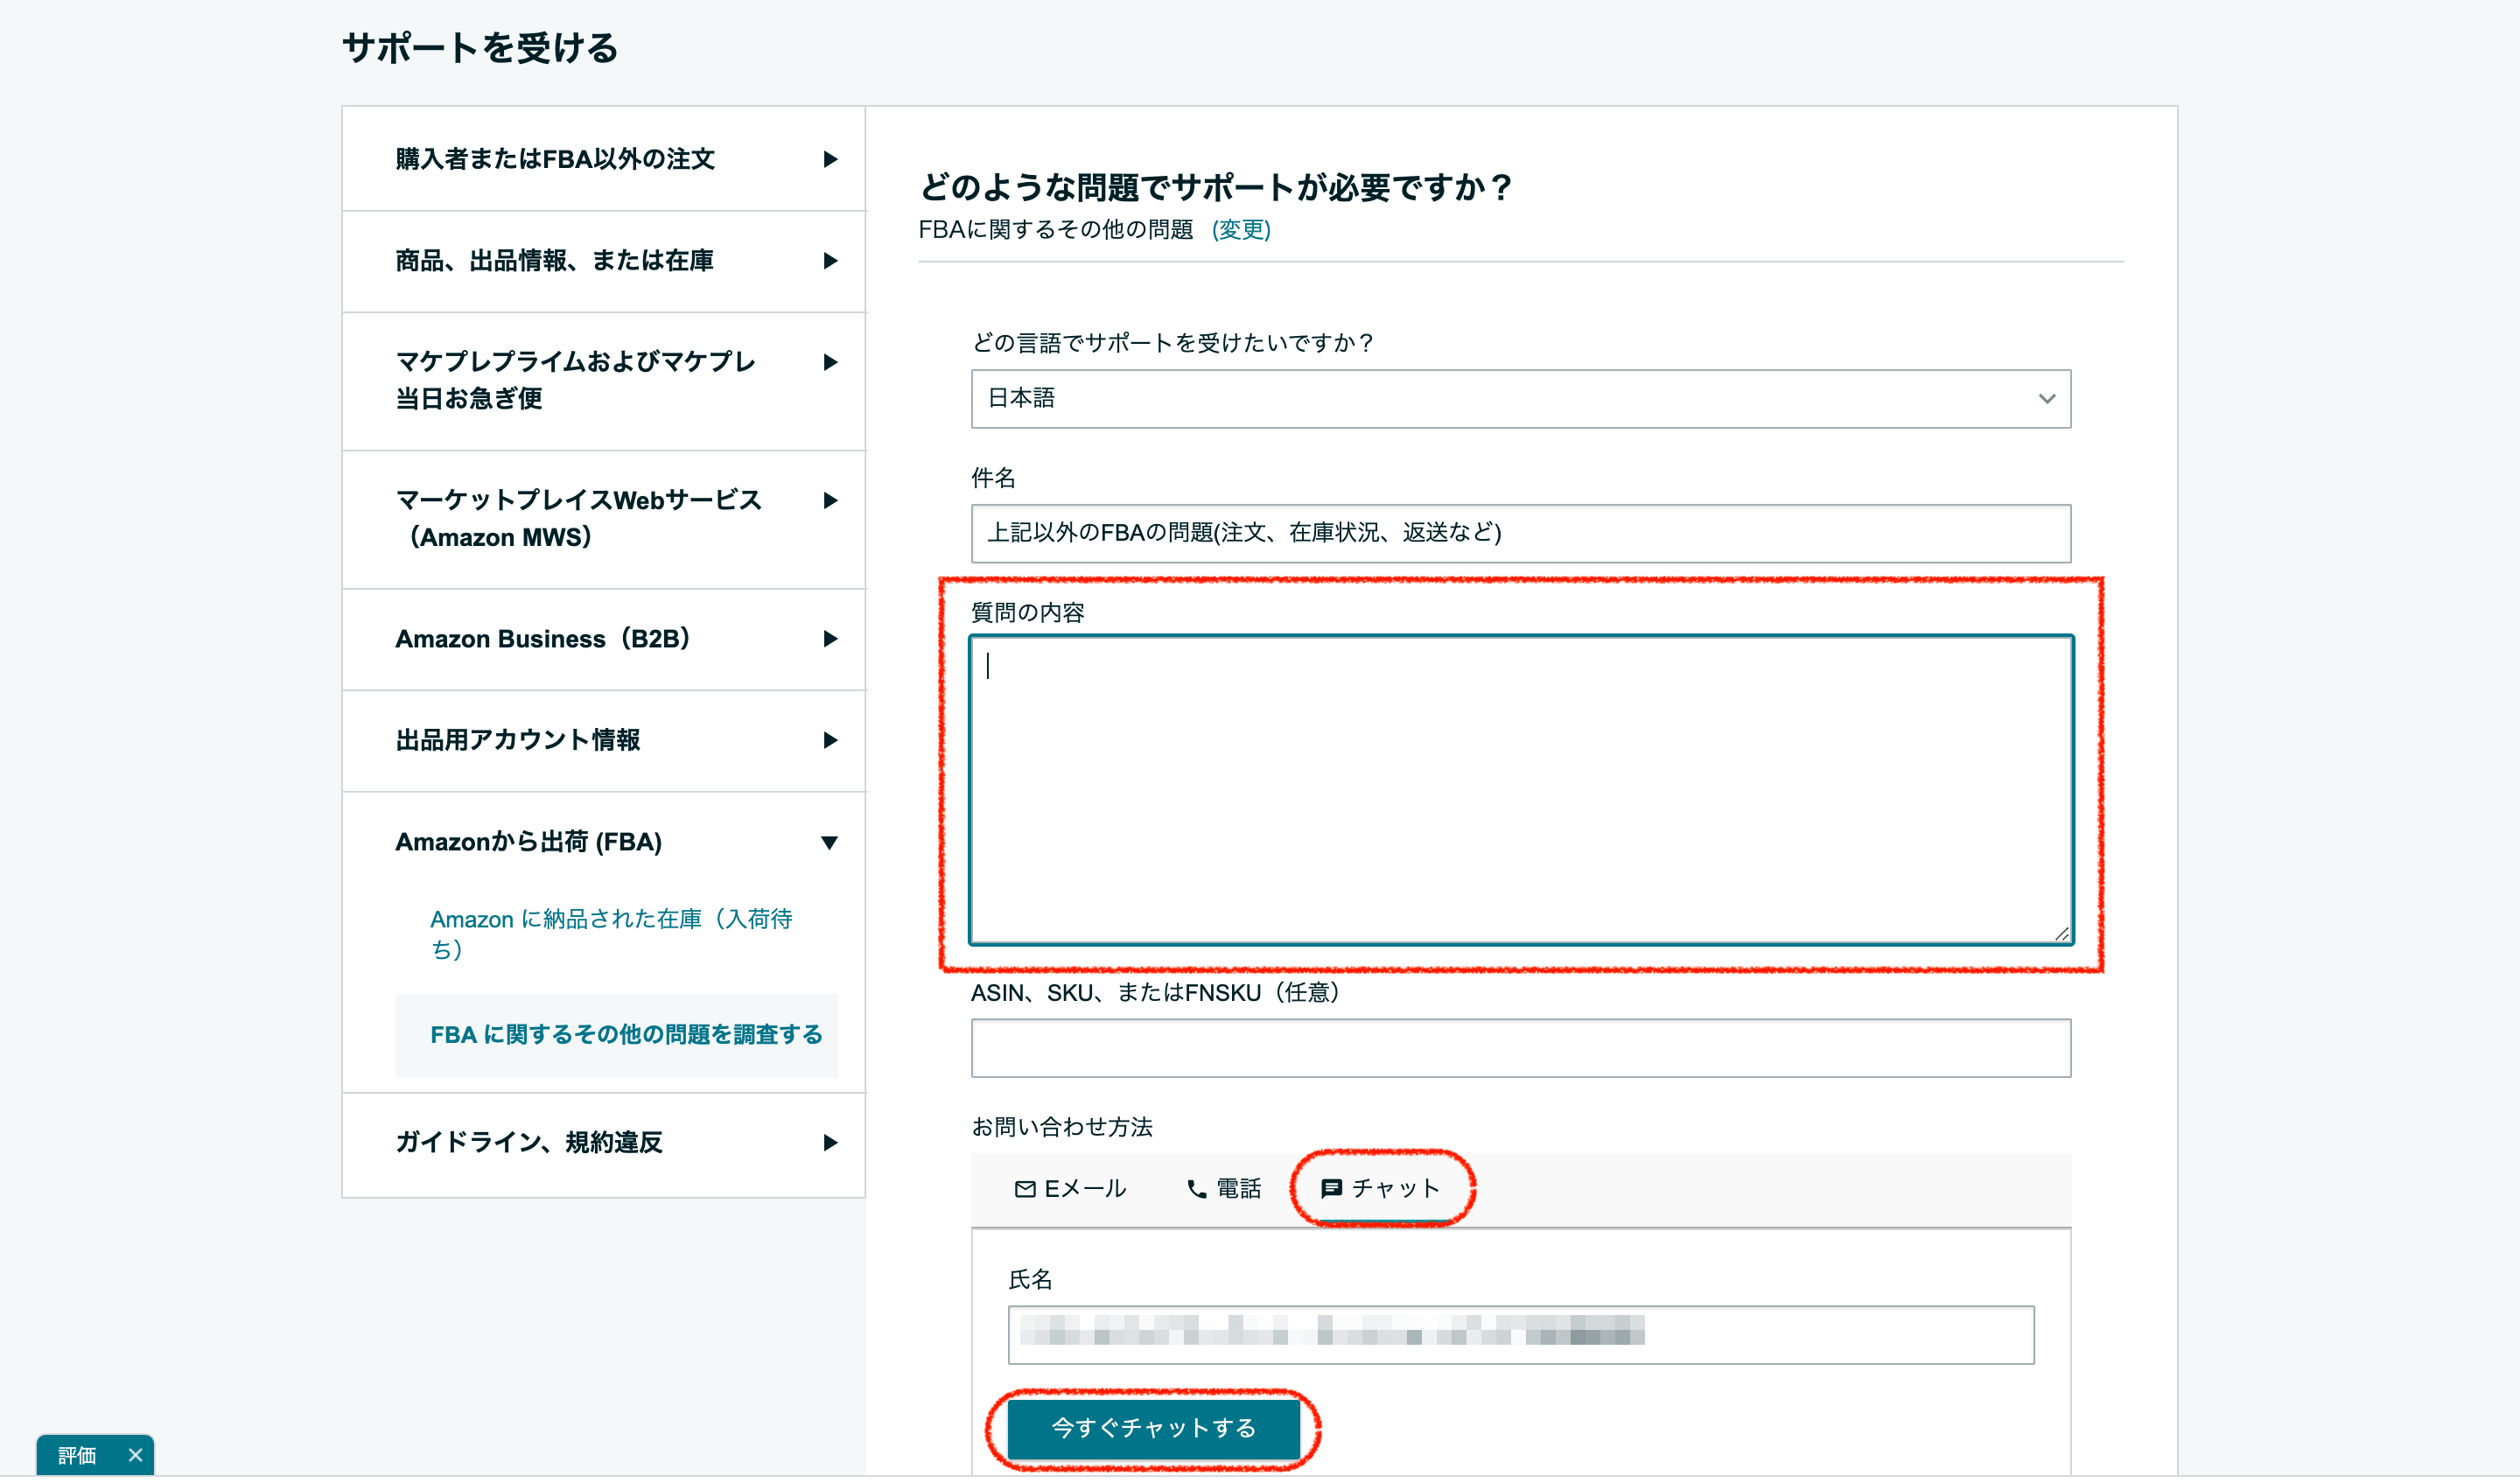Expand 出品用アカウント情報 arrow icon

click(x=830, y=741)
